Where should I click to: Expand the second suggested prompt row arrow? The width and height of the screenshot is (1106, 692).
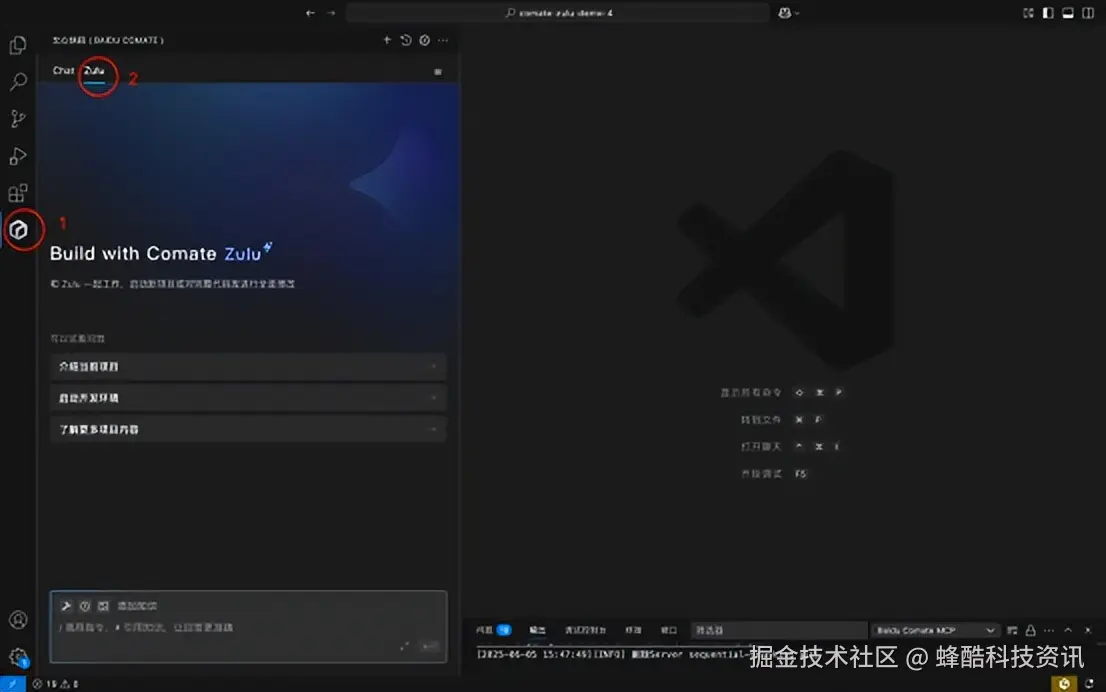click(434, 398)
